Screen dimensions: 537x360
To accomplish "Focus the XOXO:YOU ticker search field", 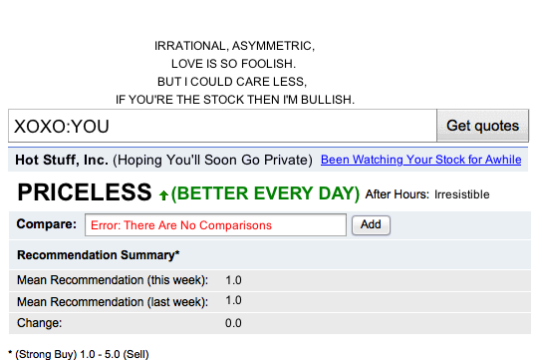I will tap(223, 126).
